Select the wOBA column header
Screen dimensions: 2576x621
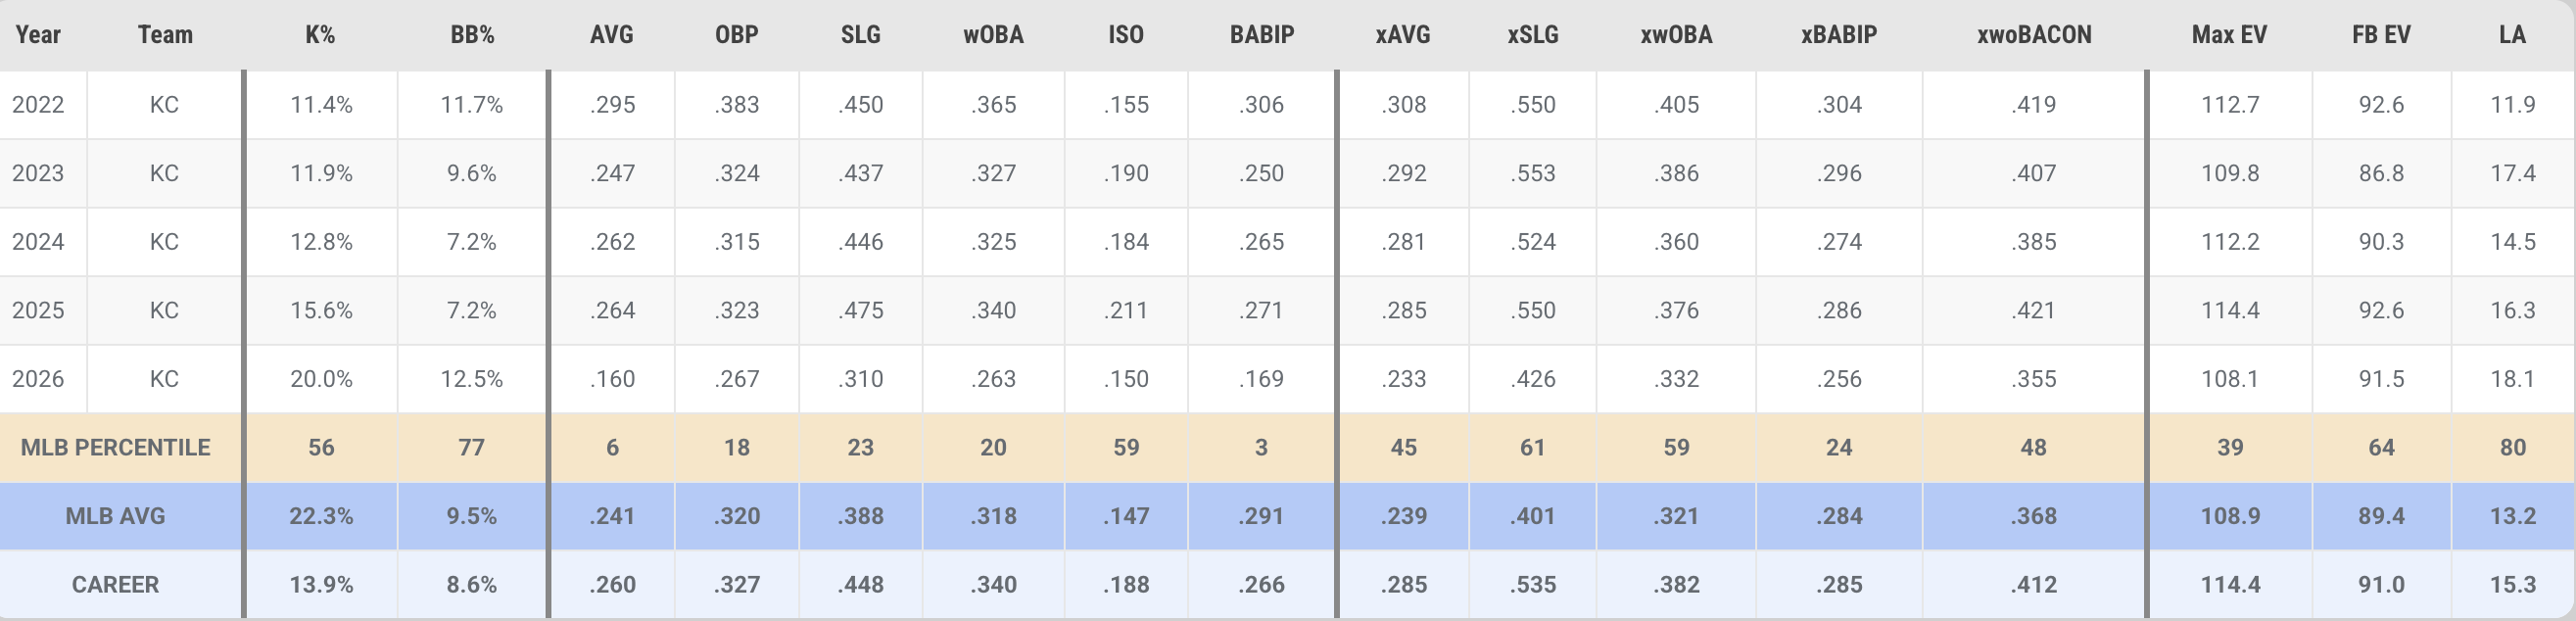[x=993, y=35]
